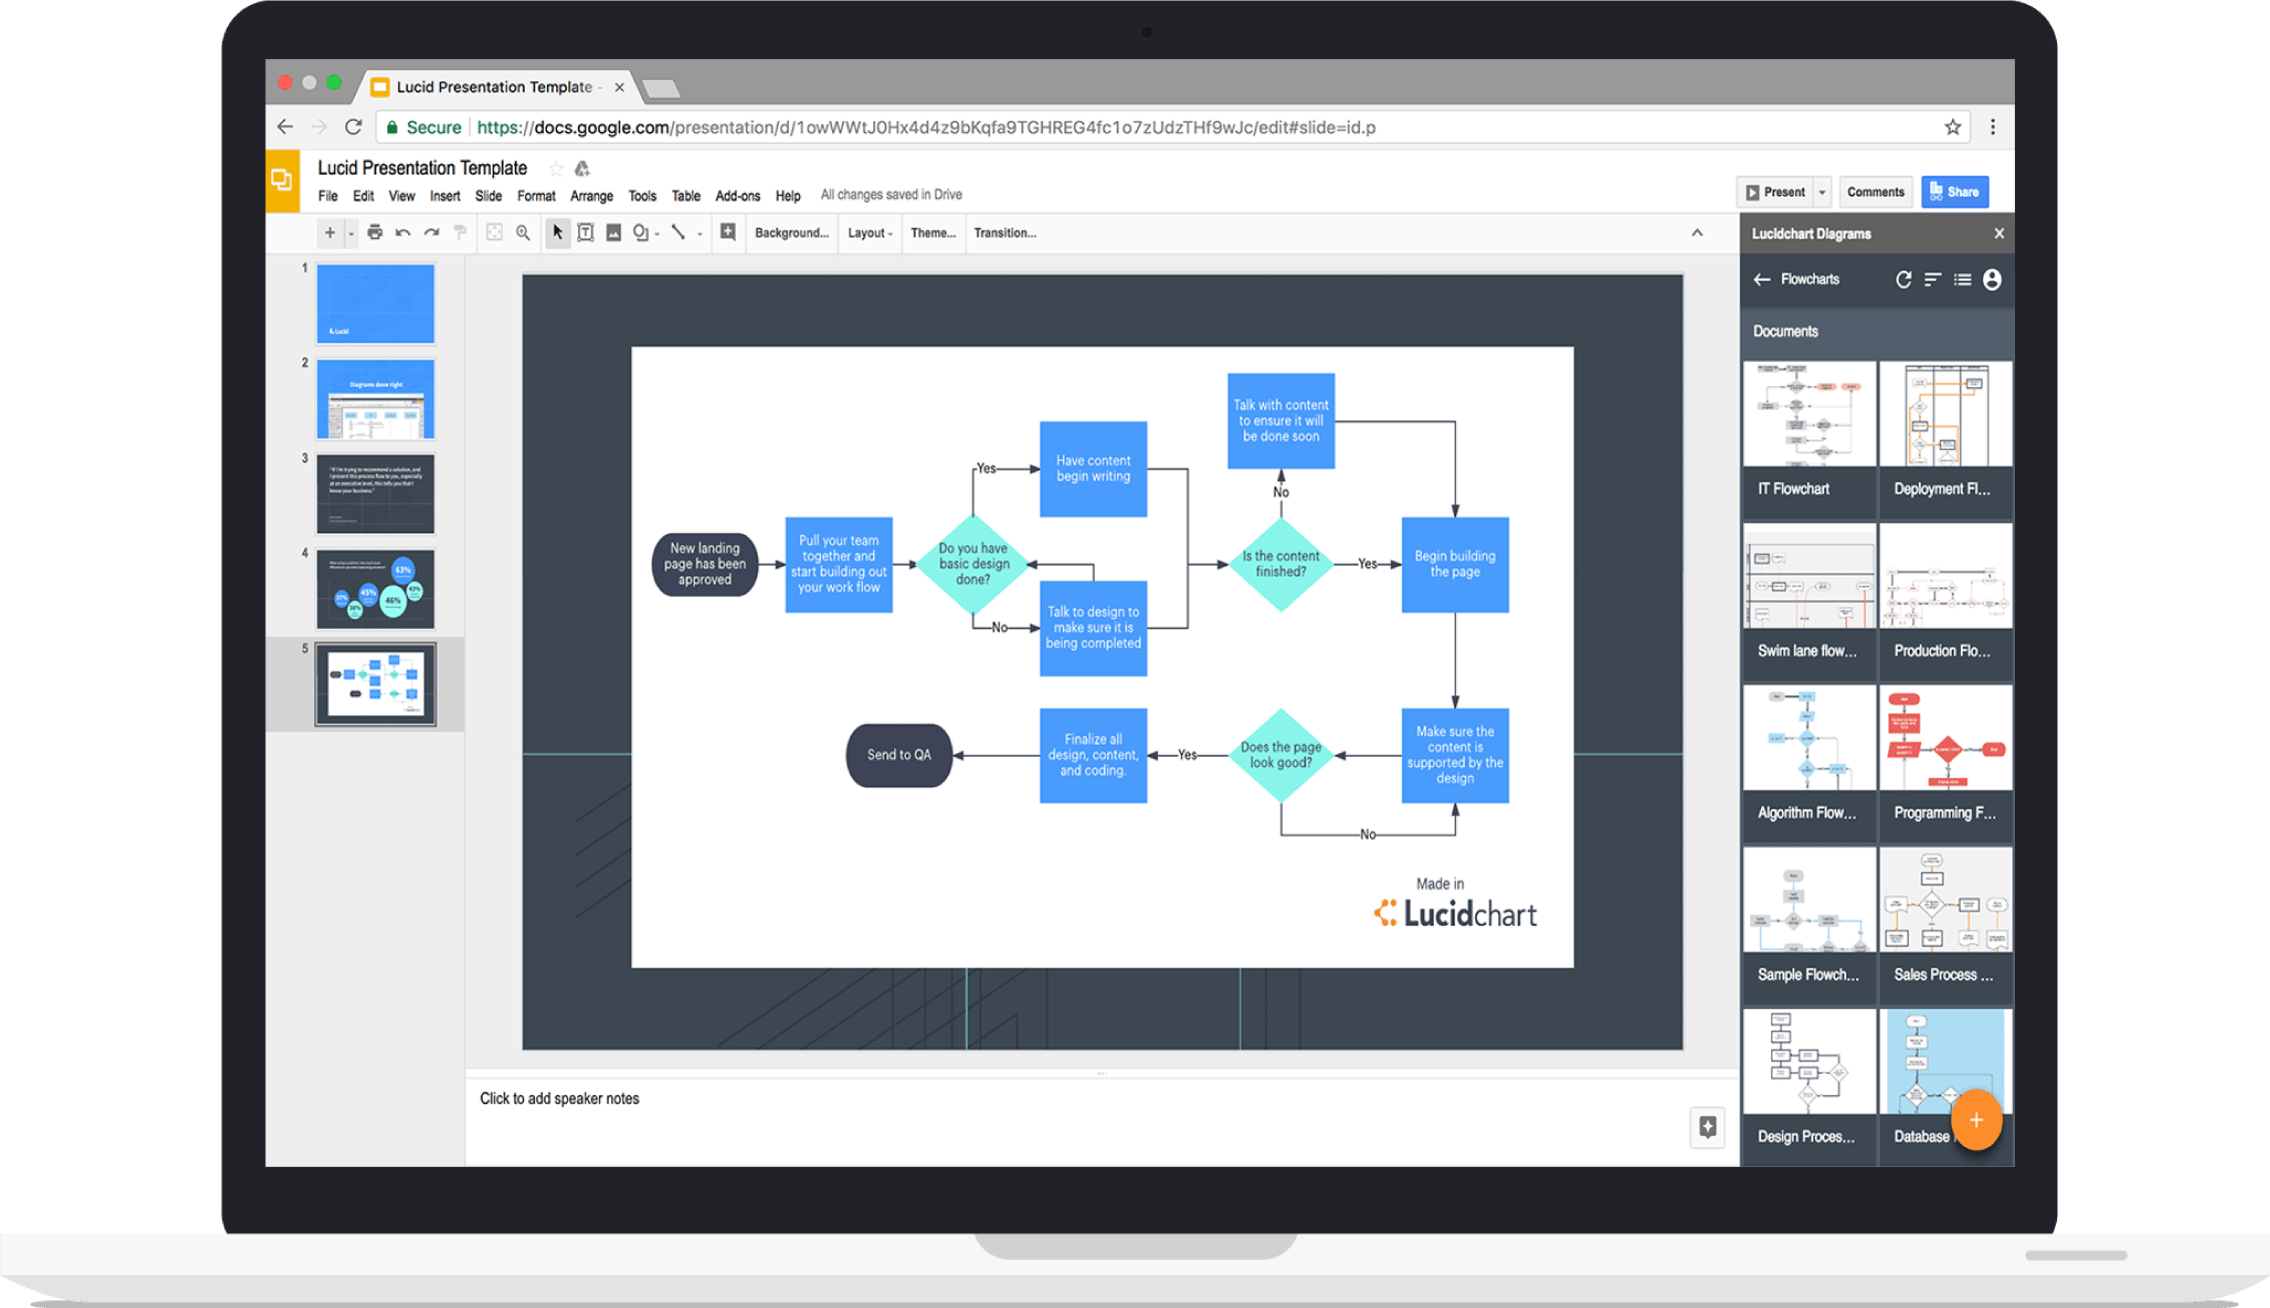Click the Redo arrow
This screenshot has width=2270, height=1308.
pos(432,233)
